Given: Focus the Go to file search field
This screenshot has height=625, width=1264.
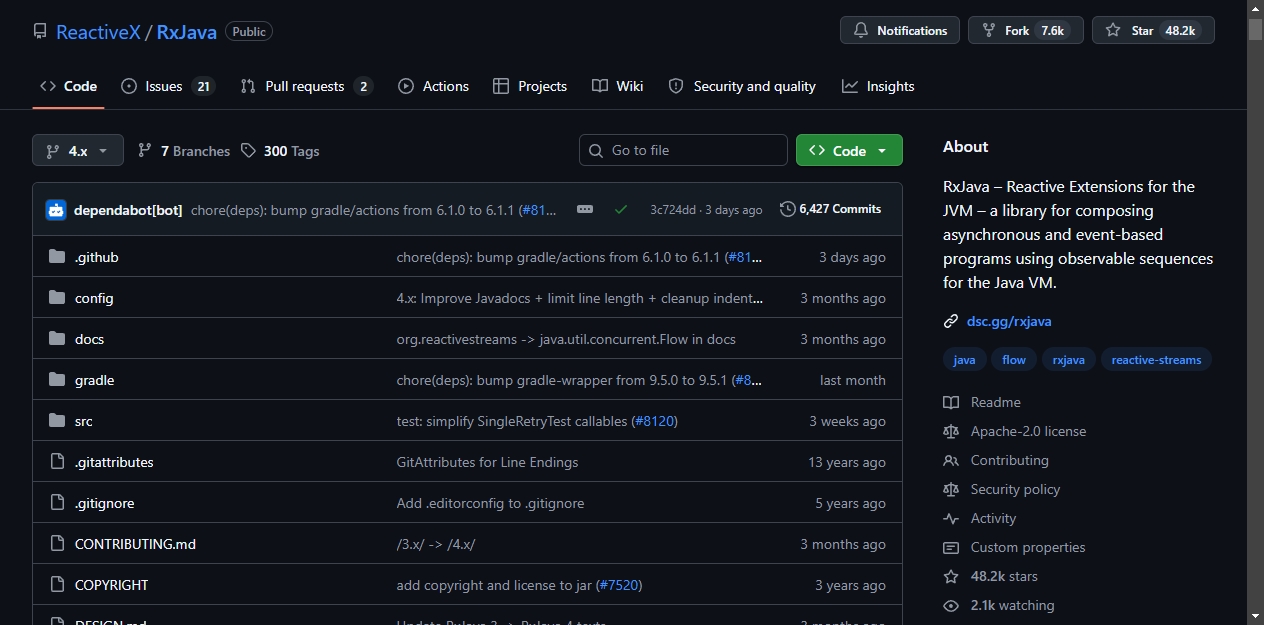Looking at the screenshot, I should [683, 150].
